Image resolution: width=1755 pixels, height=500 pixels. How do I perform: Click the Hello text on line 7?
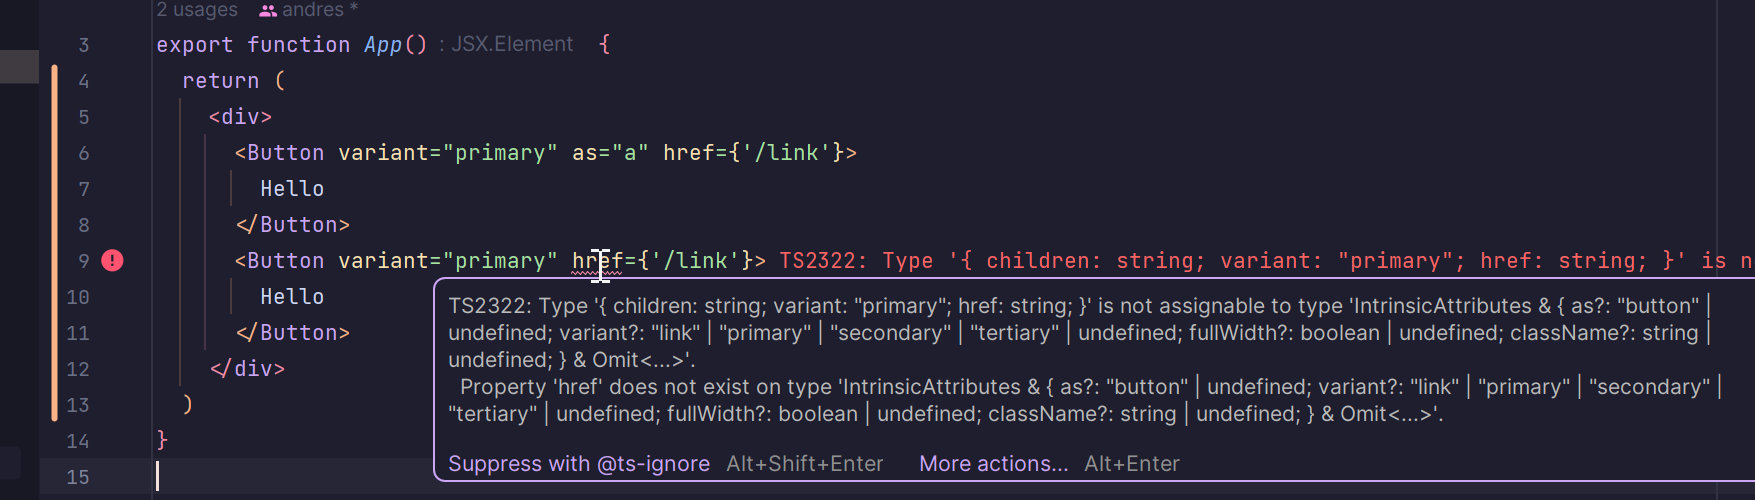(x=292, y=189)
